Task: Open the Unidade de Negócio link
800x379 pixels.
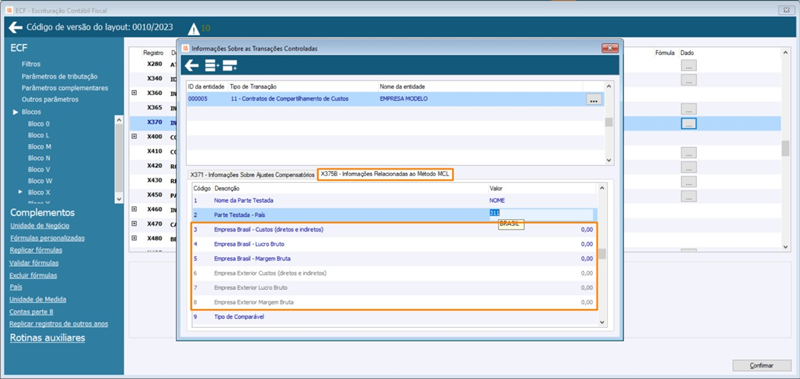Action: point(40,226)
